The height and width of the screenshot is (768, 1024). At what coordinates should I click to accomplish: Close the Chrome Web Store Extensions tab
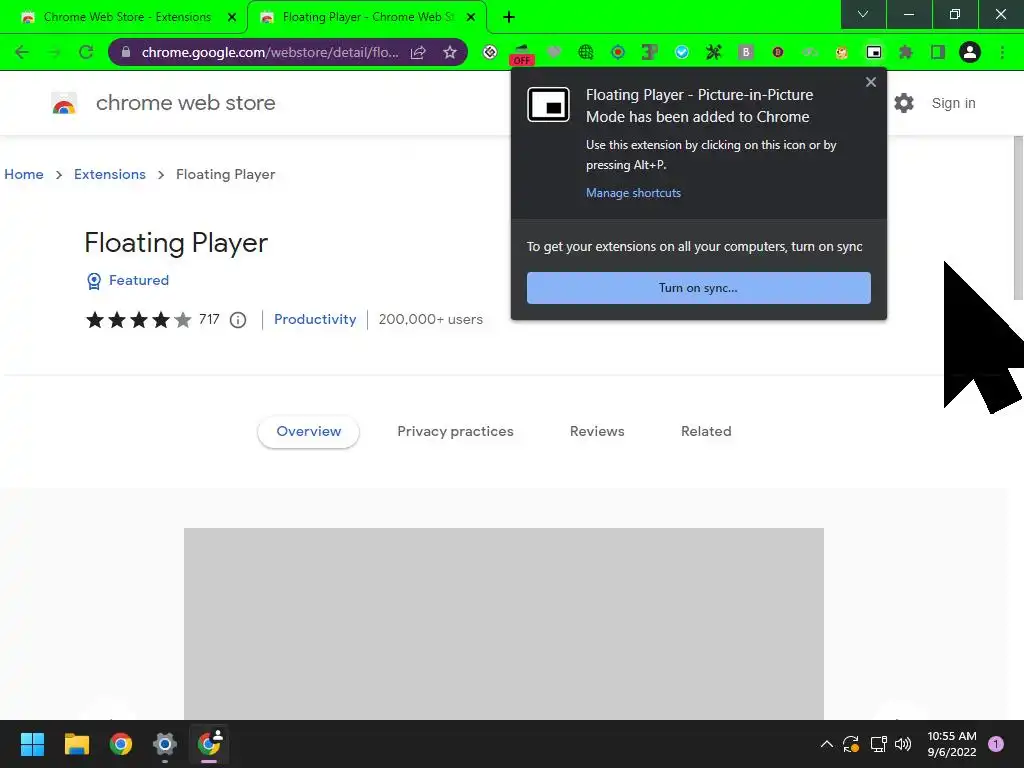(x=232, y=18)
